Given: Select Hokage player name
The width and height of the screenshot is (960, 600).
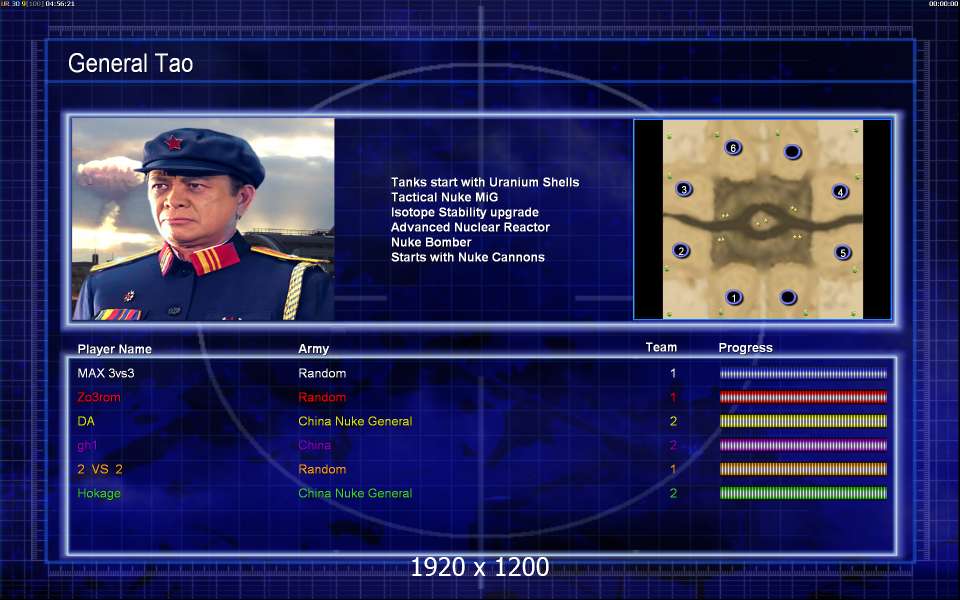Looking at the screenshot, I should pyautogui.click(x=99, y=493).
